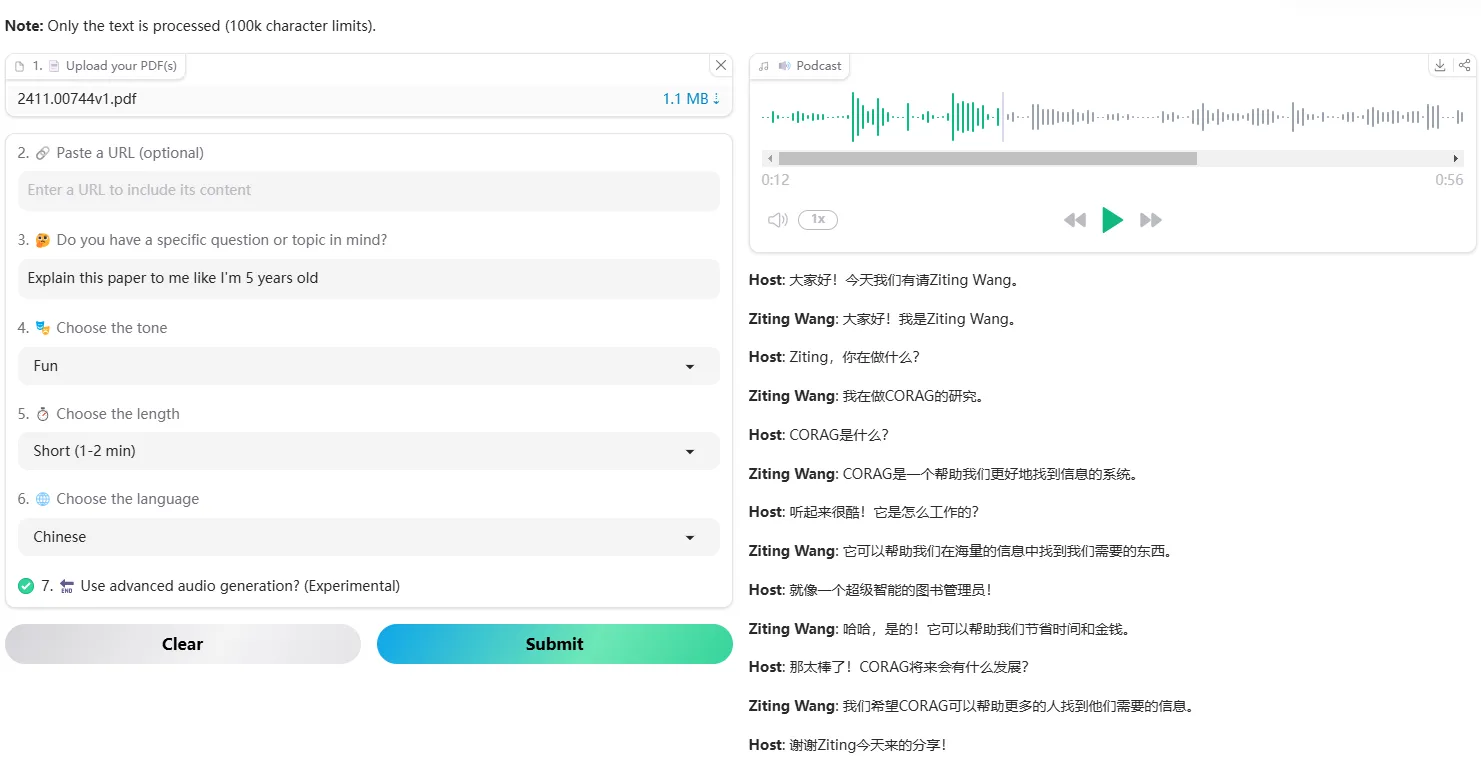Focus the Paste a URL input field
The width and height of the screenshot is (1481, 768).
click(369, 190)
